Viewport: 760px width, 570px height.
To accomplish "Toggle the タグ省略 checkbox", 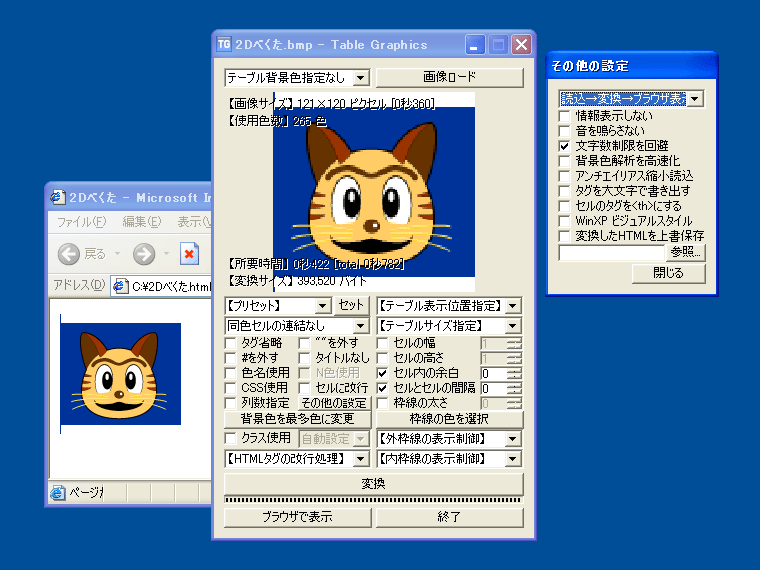I will [231, 343].
